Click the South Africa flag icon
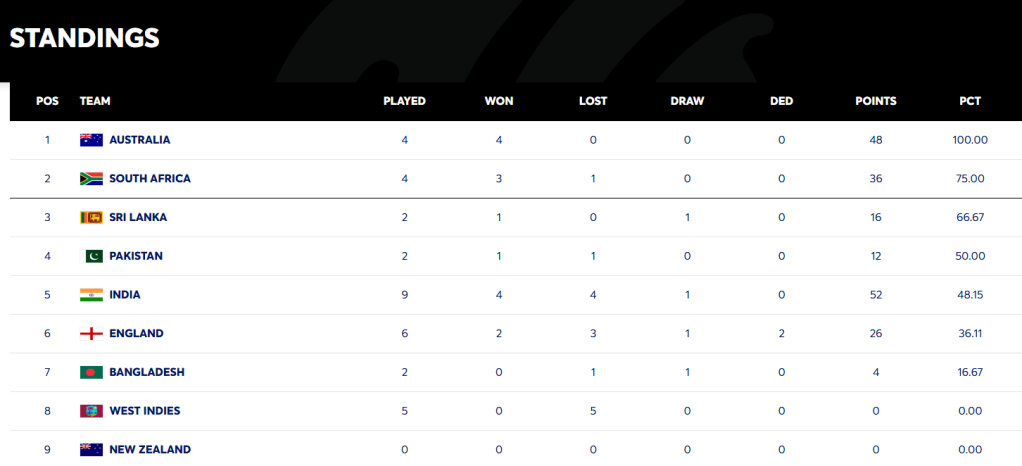 pyautogui.click(x=91, y=179)
